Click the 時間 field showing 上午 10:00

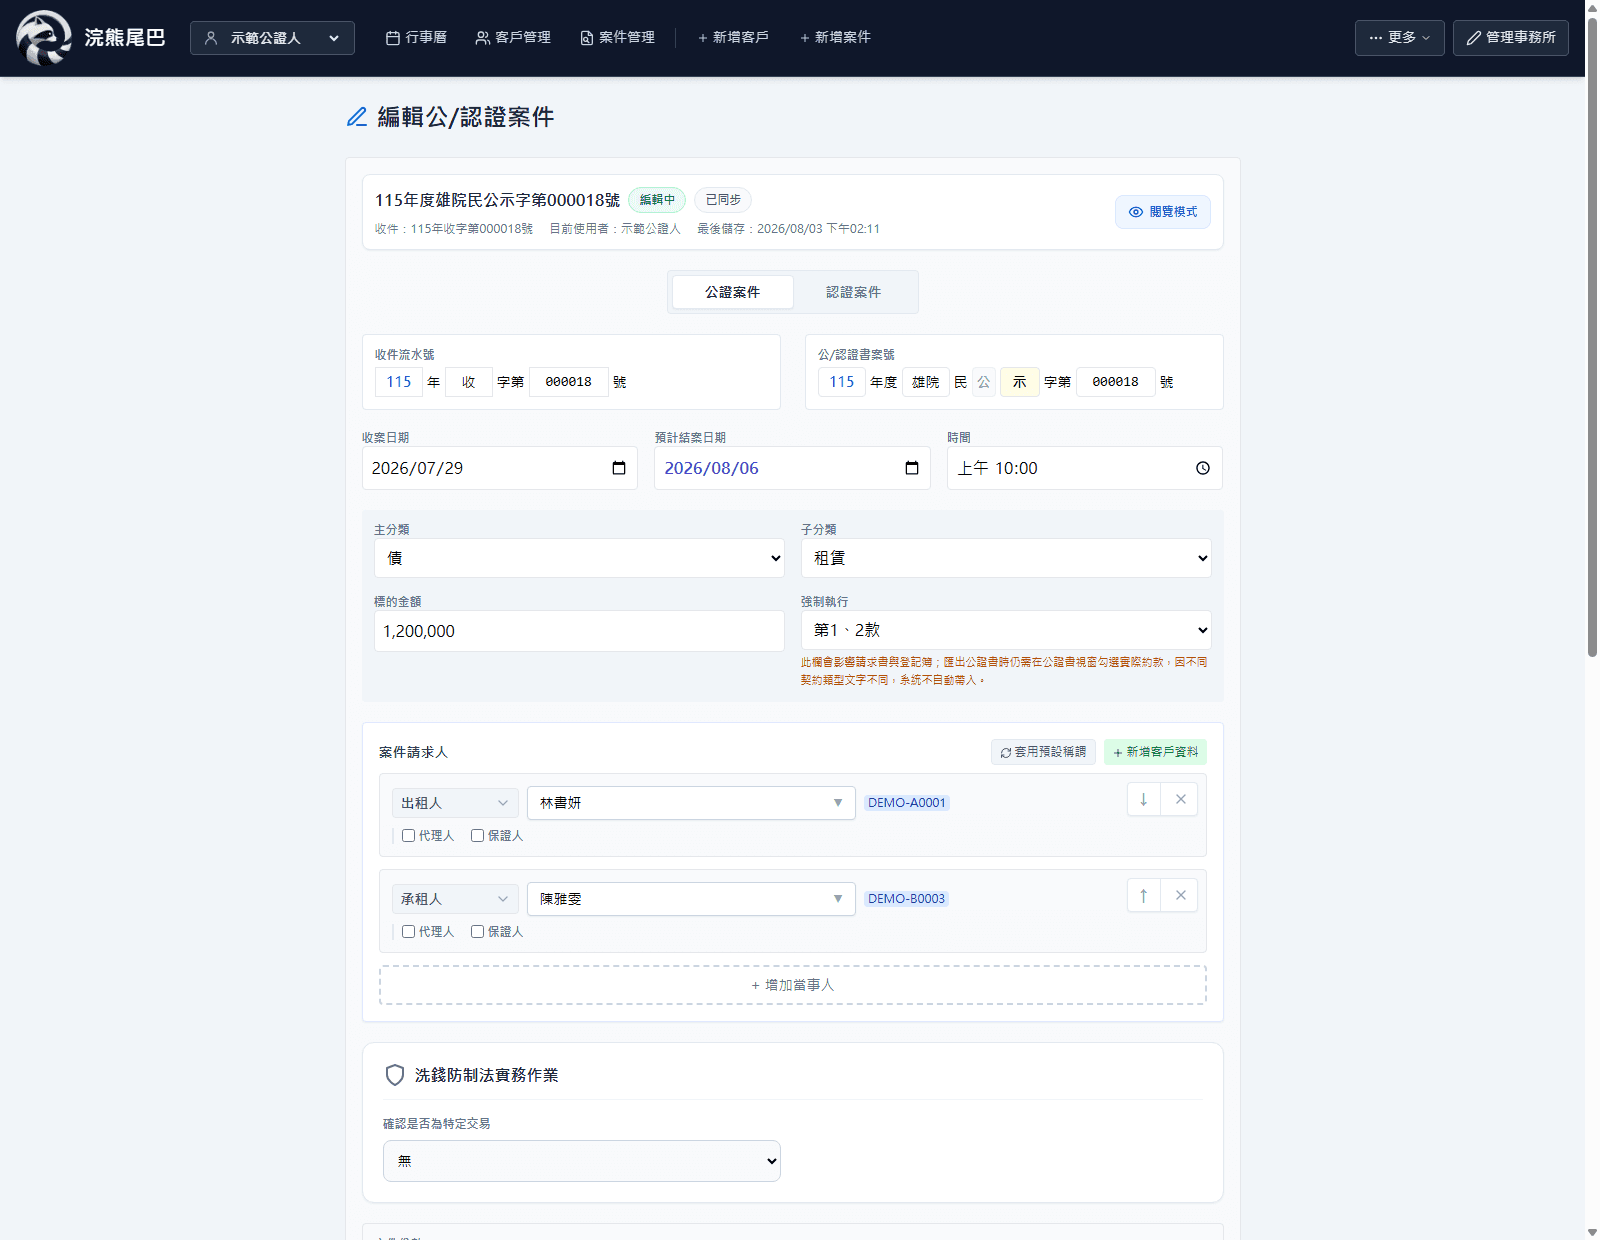(1085, 468)
